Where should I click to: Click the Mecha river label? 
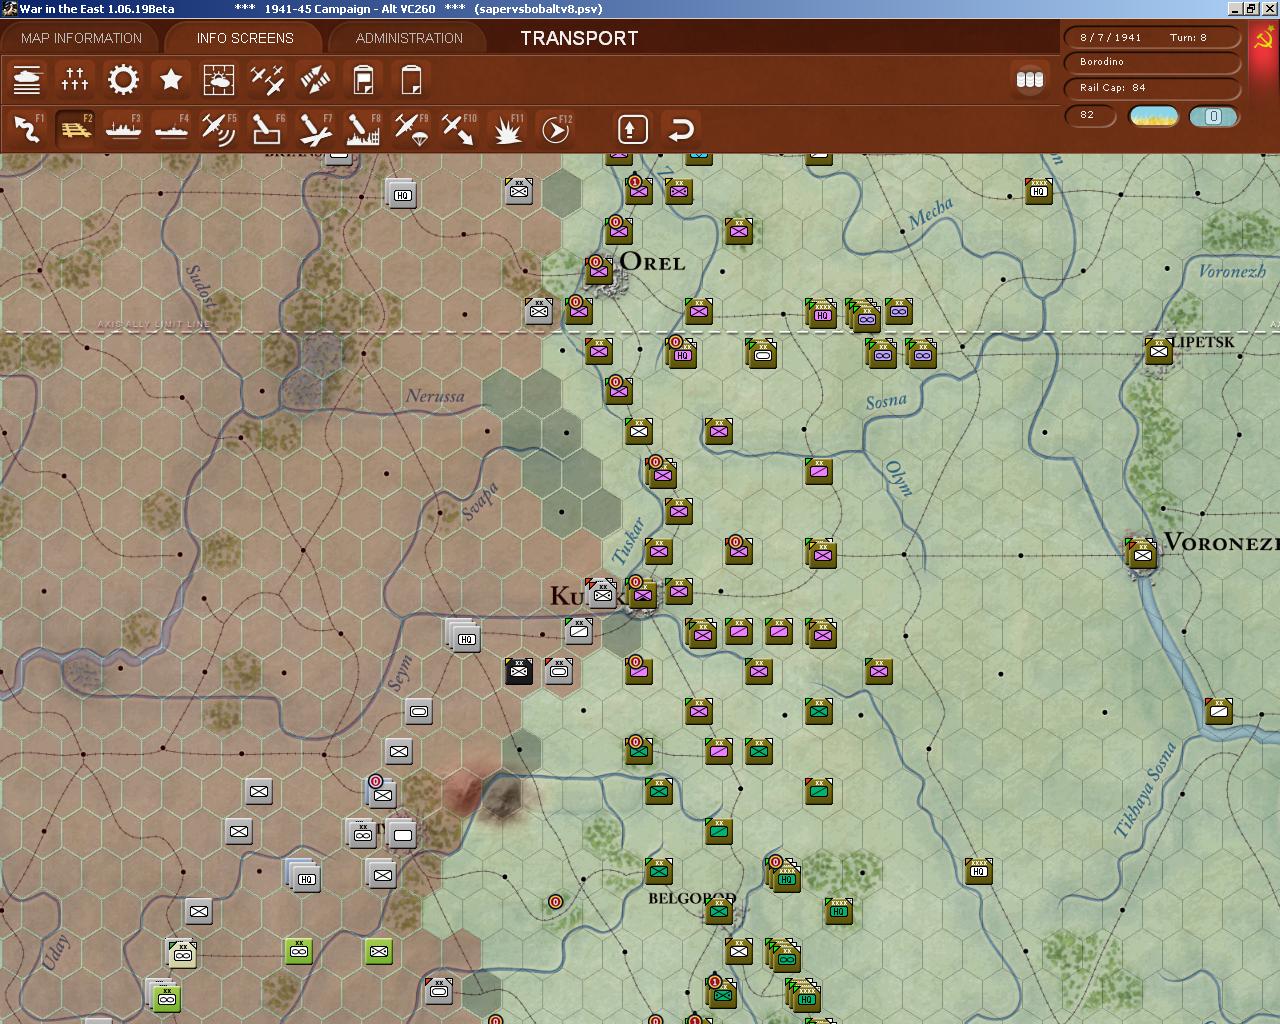tap(931, 213)
